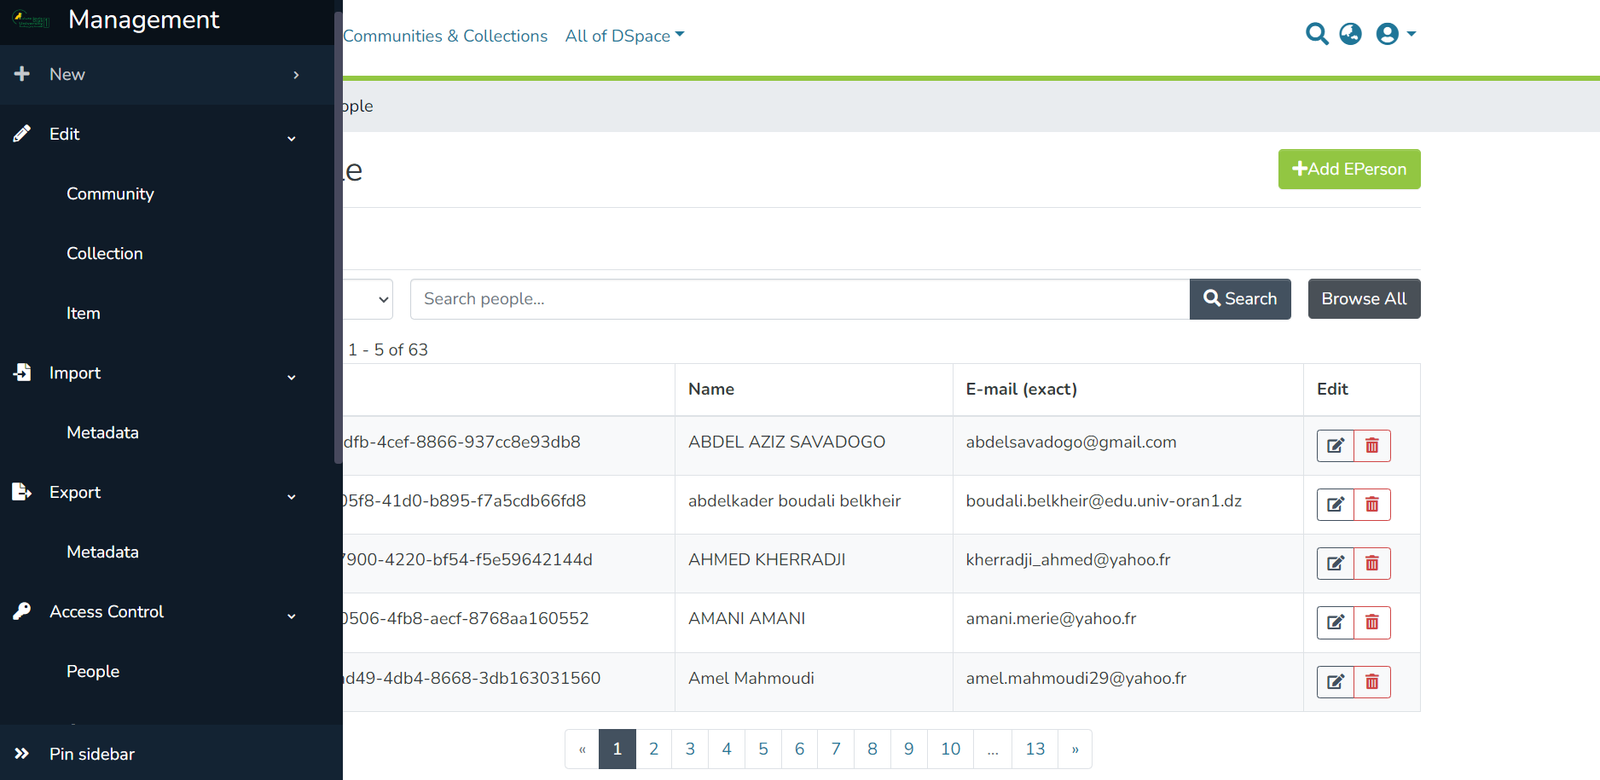1600x780 pixels.
Task: Open Metadata under Export menu
Action: tap(103, 551)
